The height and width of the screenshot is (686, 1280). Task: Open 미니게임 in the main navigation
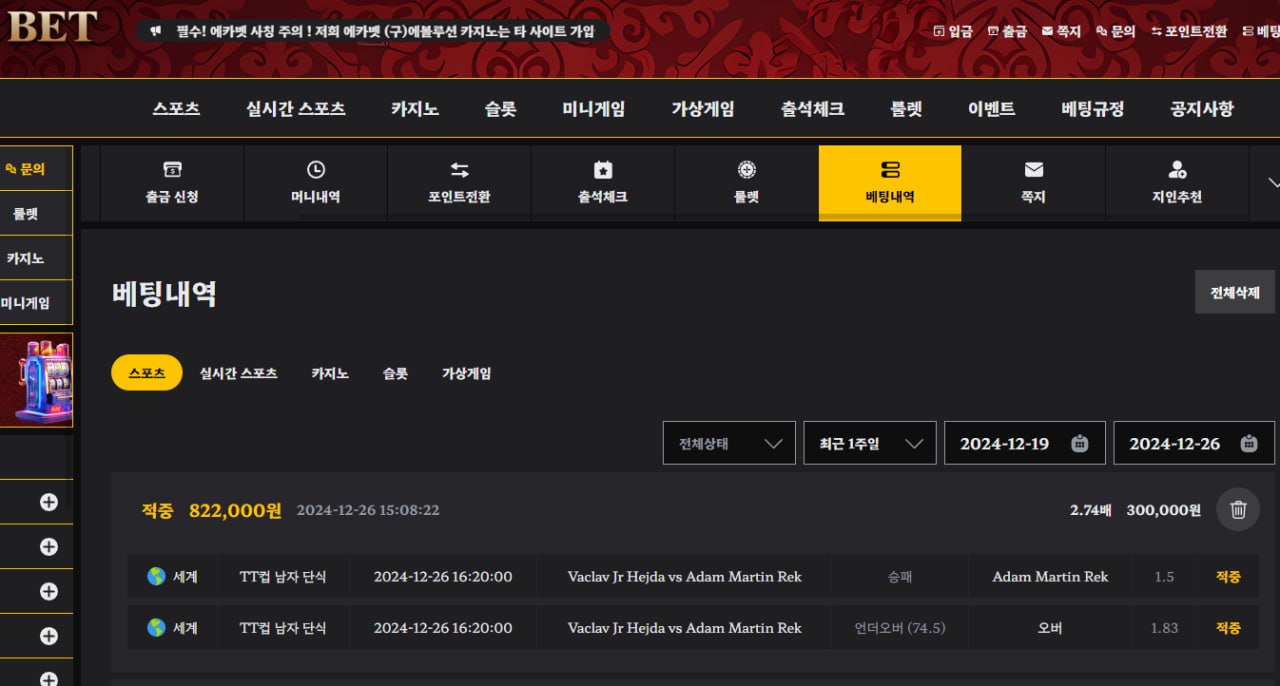tap(593, 109)
